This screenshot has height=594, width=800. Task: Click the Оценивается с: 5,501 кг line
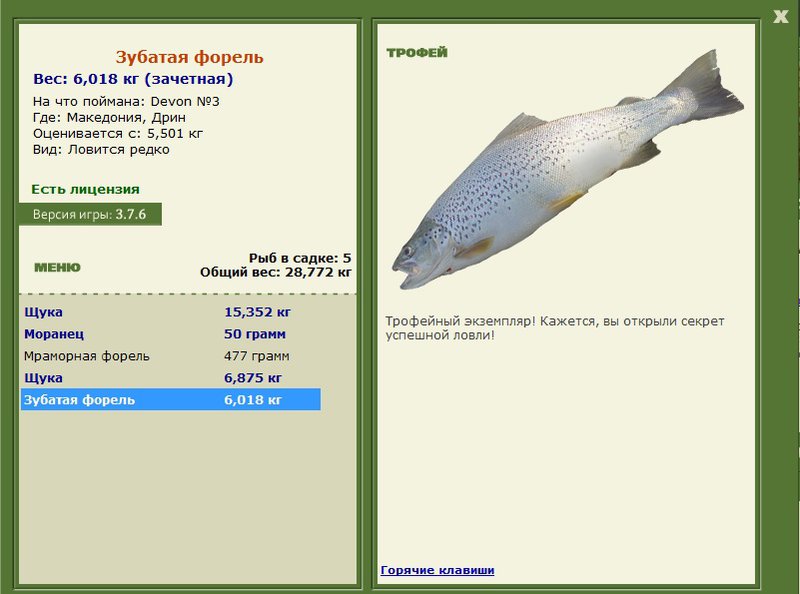pyautogui.click(x=118, y=134)
